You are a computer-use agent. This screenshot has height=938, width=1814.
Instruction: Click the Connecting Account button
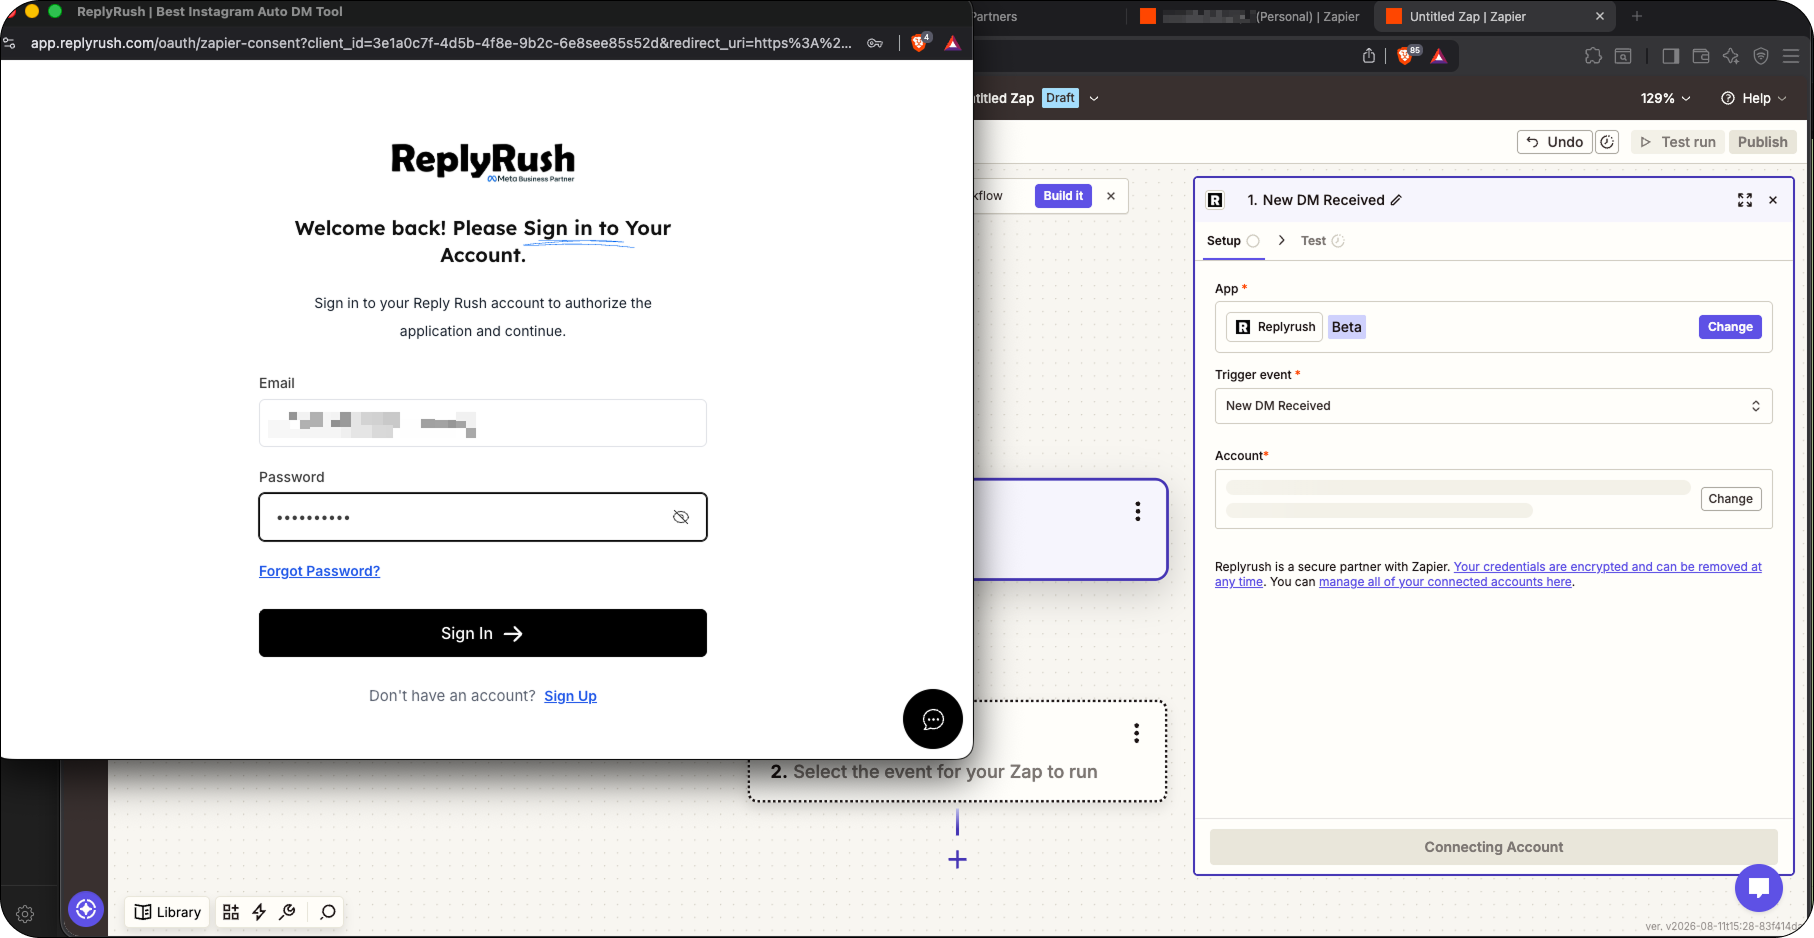click(1494, 847)
